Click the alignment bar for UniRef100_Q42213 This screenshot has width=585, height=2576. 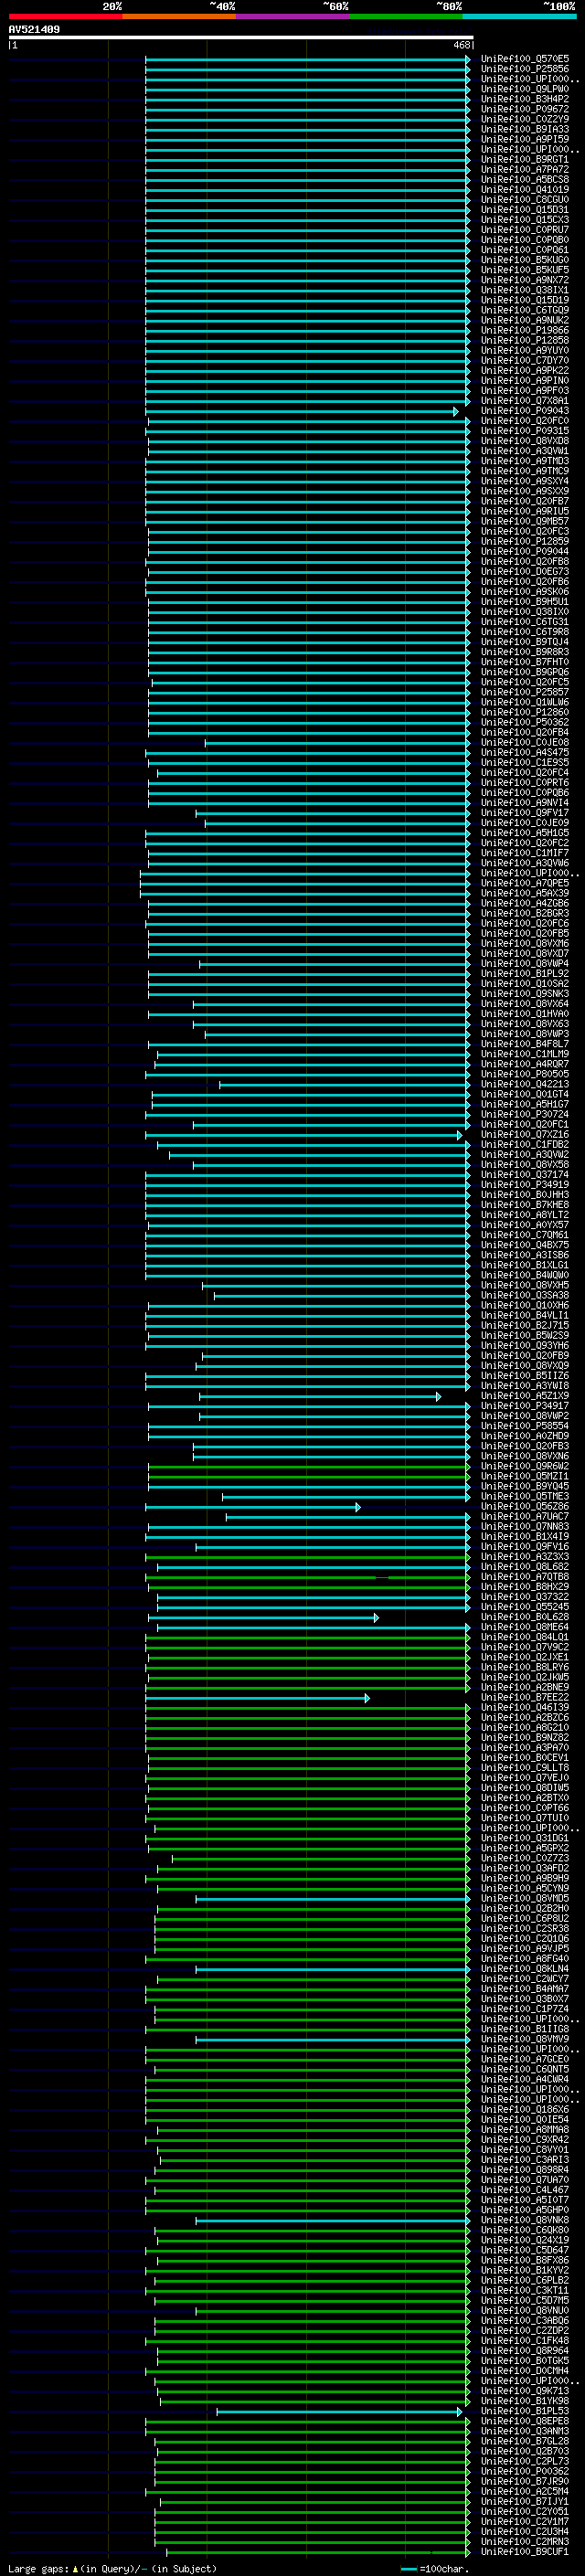coord(344,1084)
